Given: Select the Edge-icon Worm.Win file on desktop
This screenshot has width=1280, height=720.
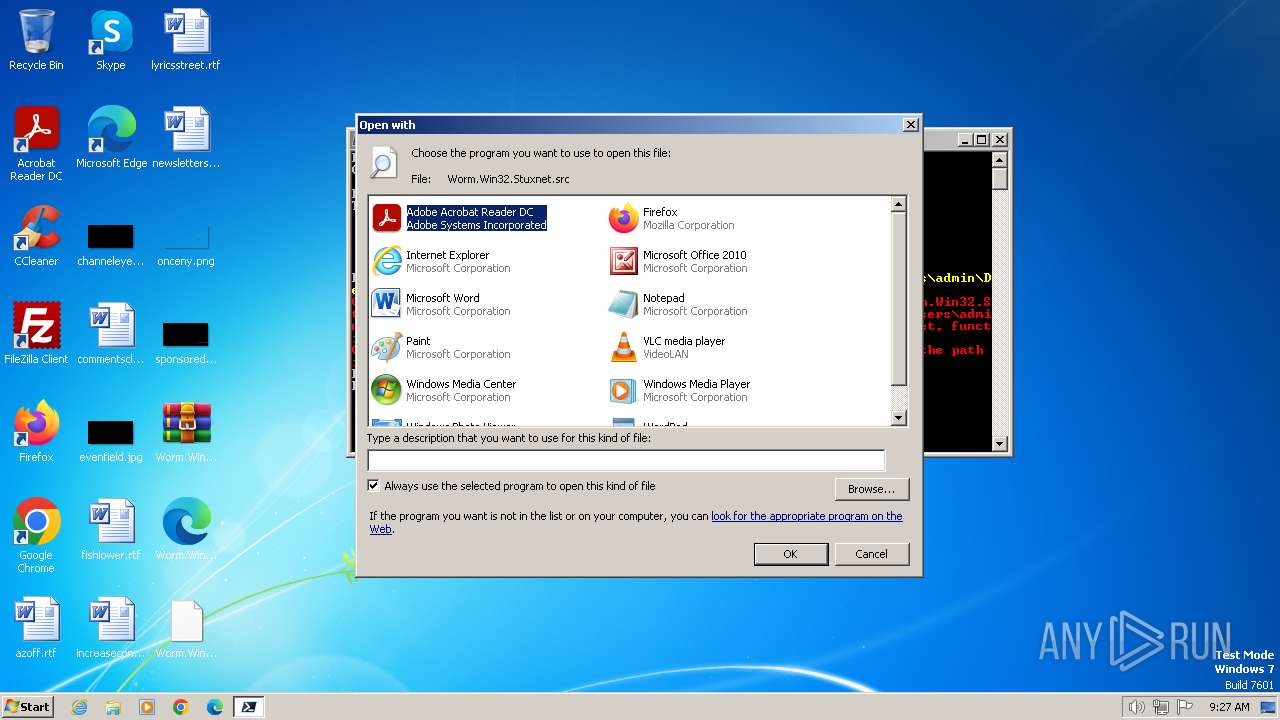Looking at the screenshot, I should point(186,530).
